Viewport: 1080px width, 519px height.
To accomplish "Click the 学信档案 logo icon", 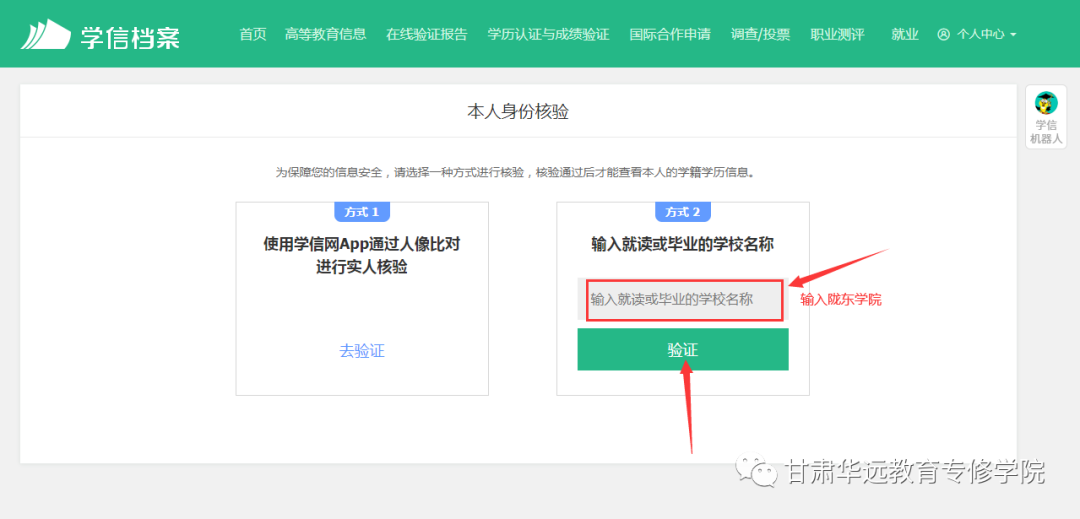I will coord(45,34).
